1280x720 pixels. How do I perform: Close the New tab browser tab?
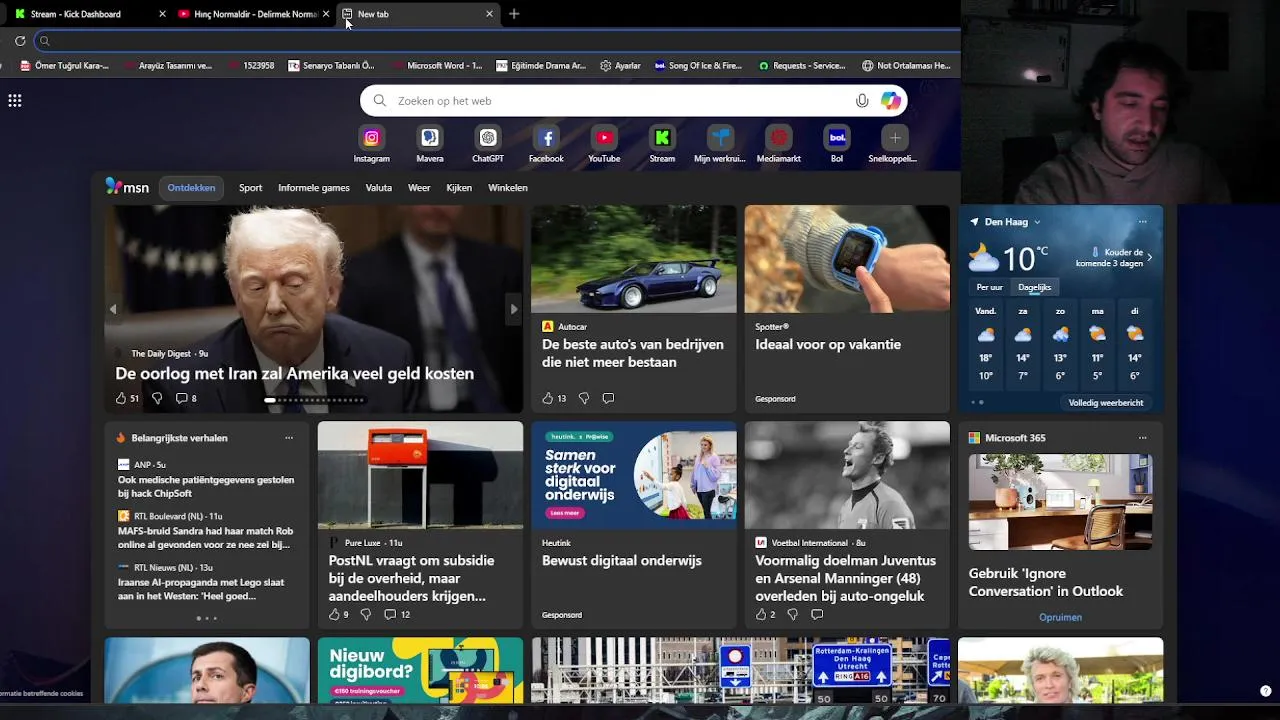click(489, 14)
